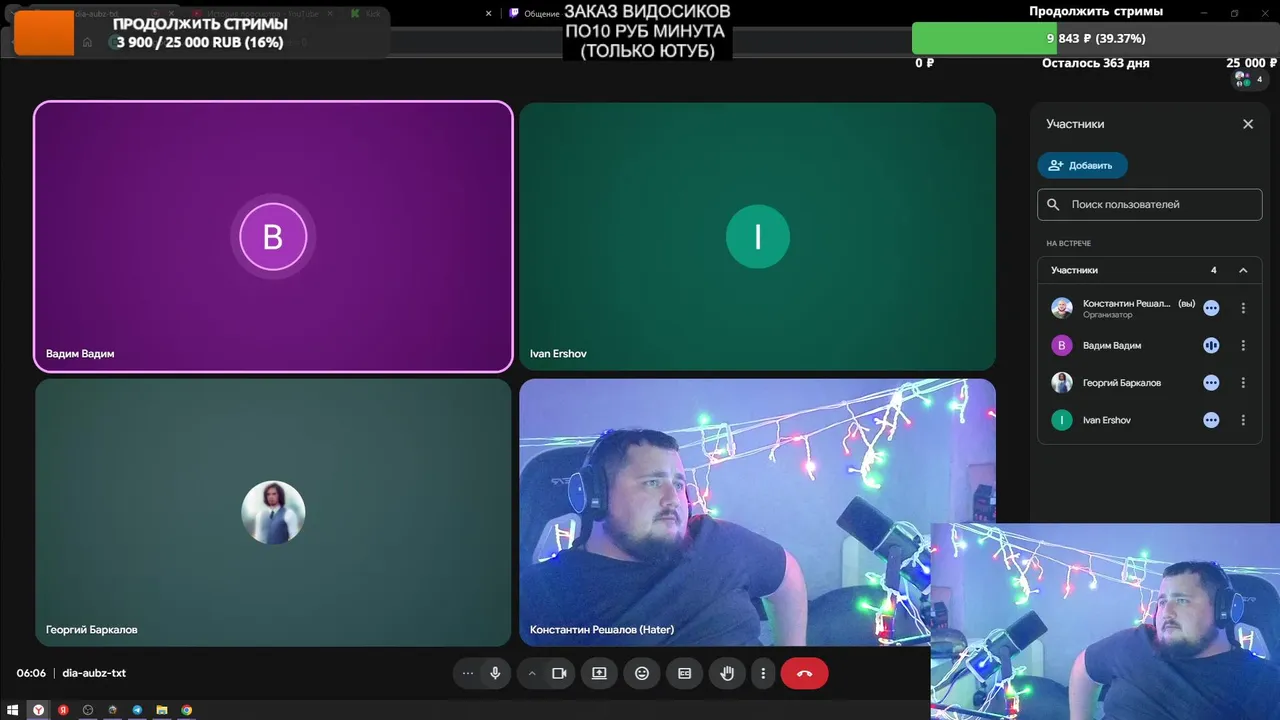The width and height of the screenshot is (1280, 720).
Task: Raise your hand in the meeting
Action: 727,673
